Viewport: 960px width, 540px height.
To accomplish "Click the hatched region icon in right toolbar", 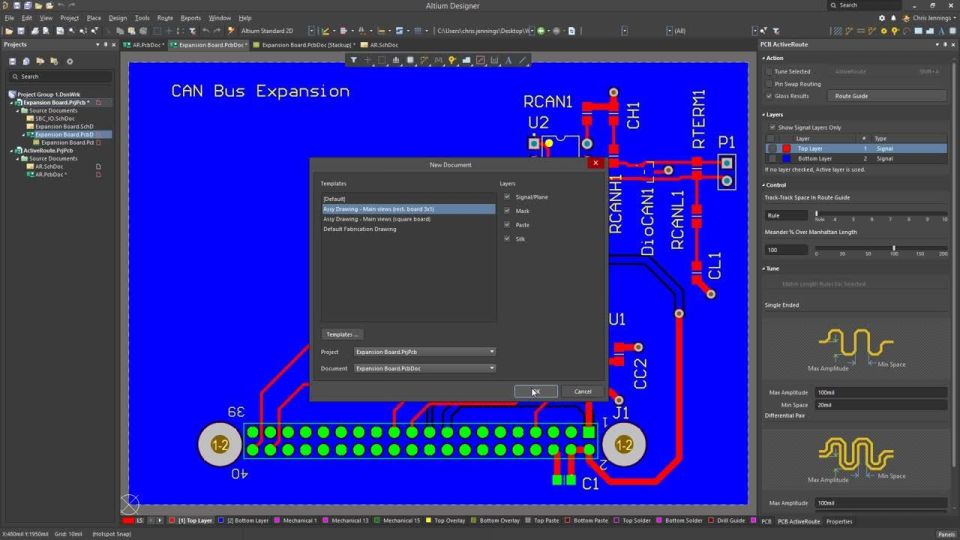I will [x=836, y=31].
